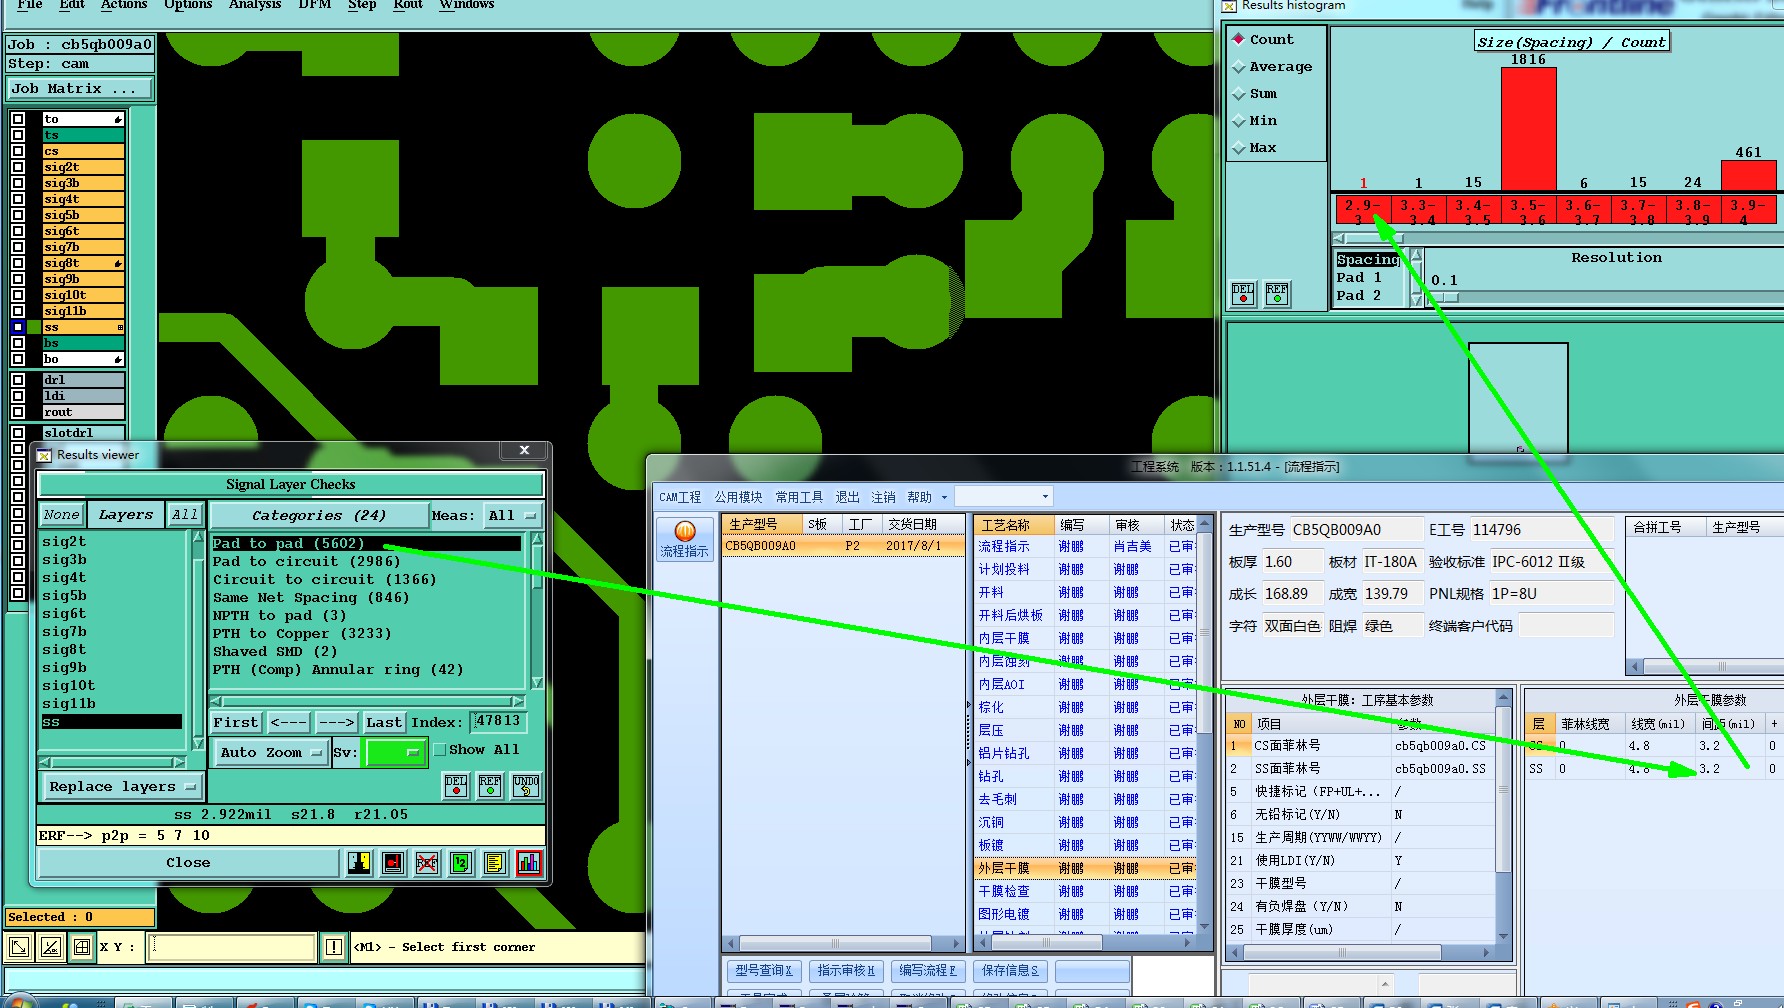
Task: Open the Replace layers dropdown
Action: (121, 786)
